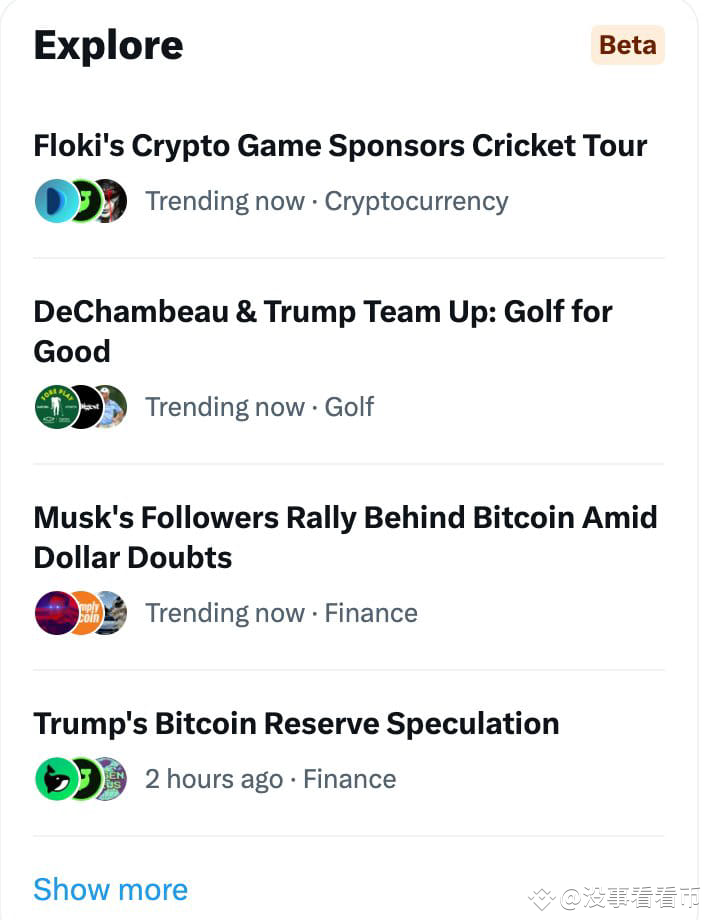Screen dimensions: 710x920
Task: Click the Cryptocurrency category label
Action: (416, 201)
